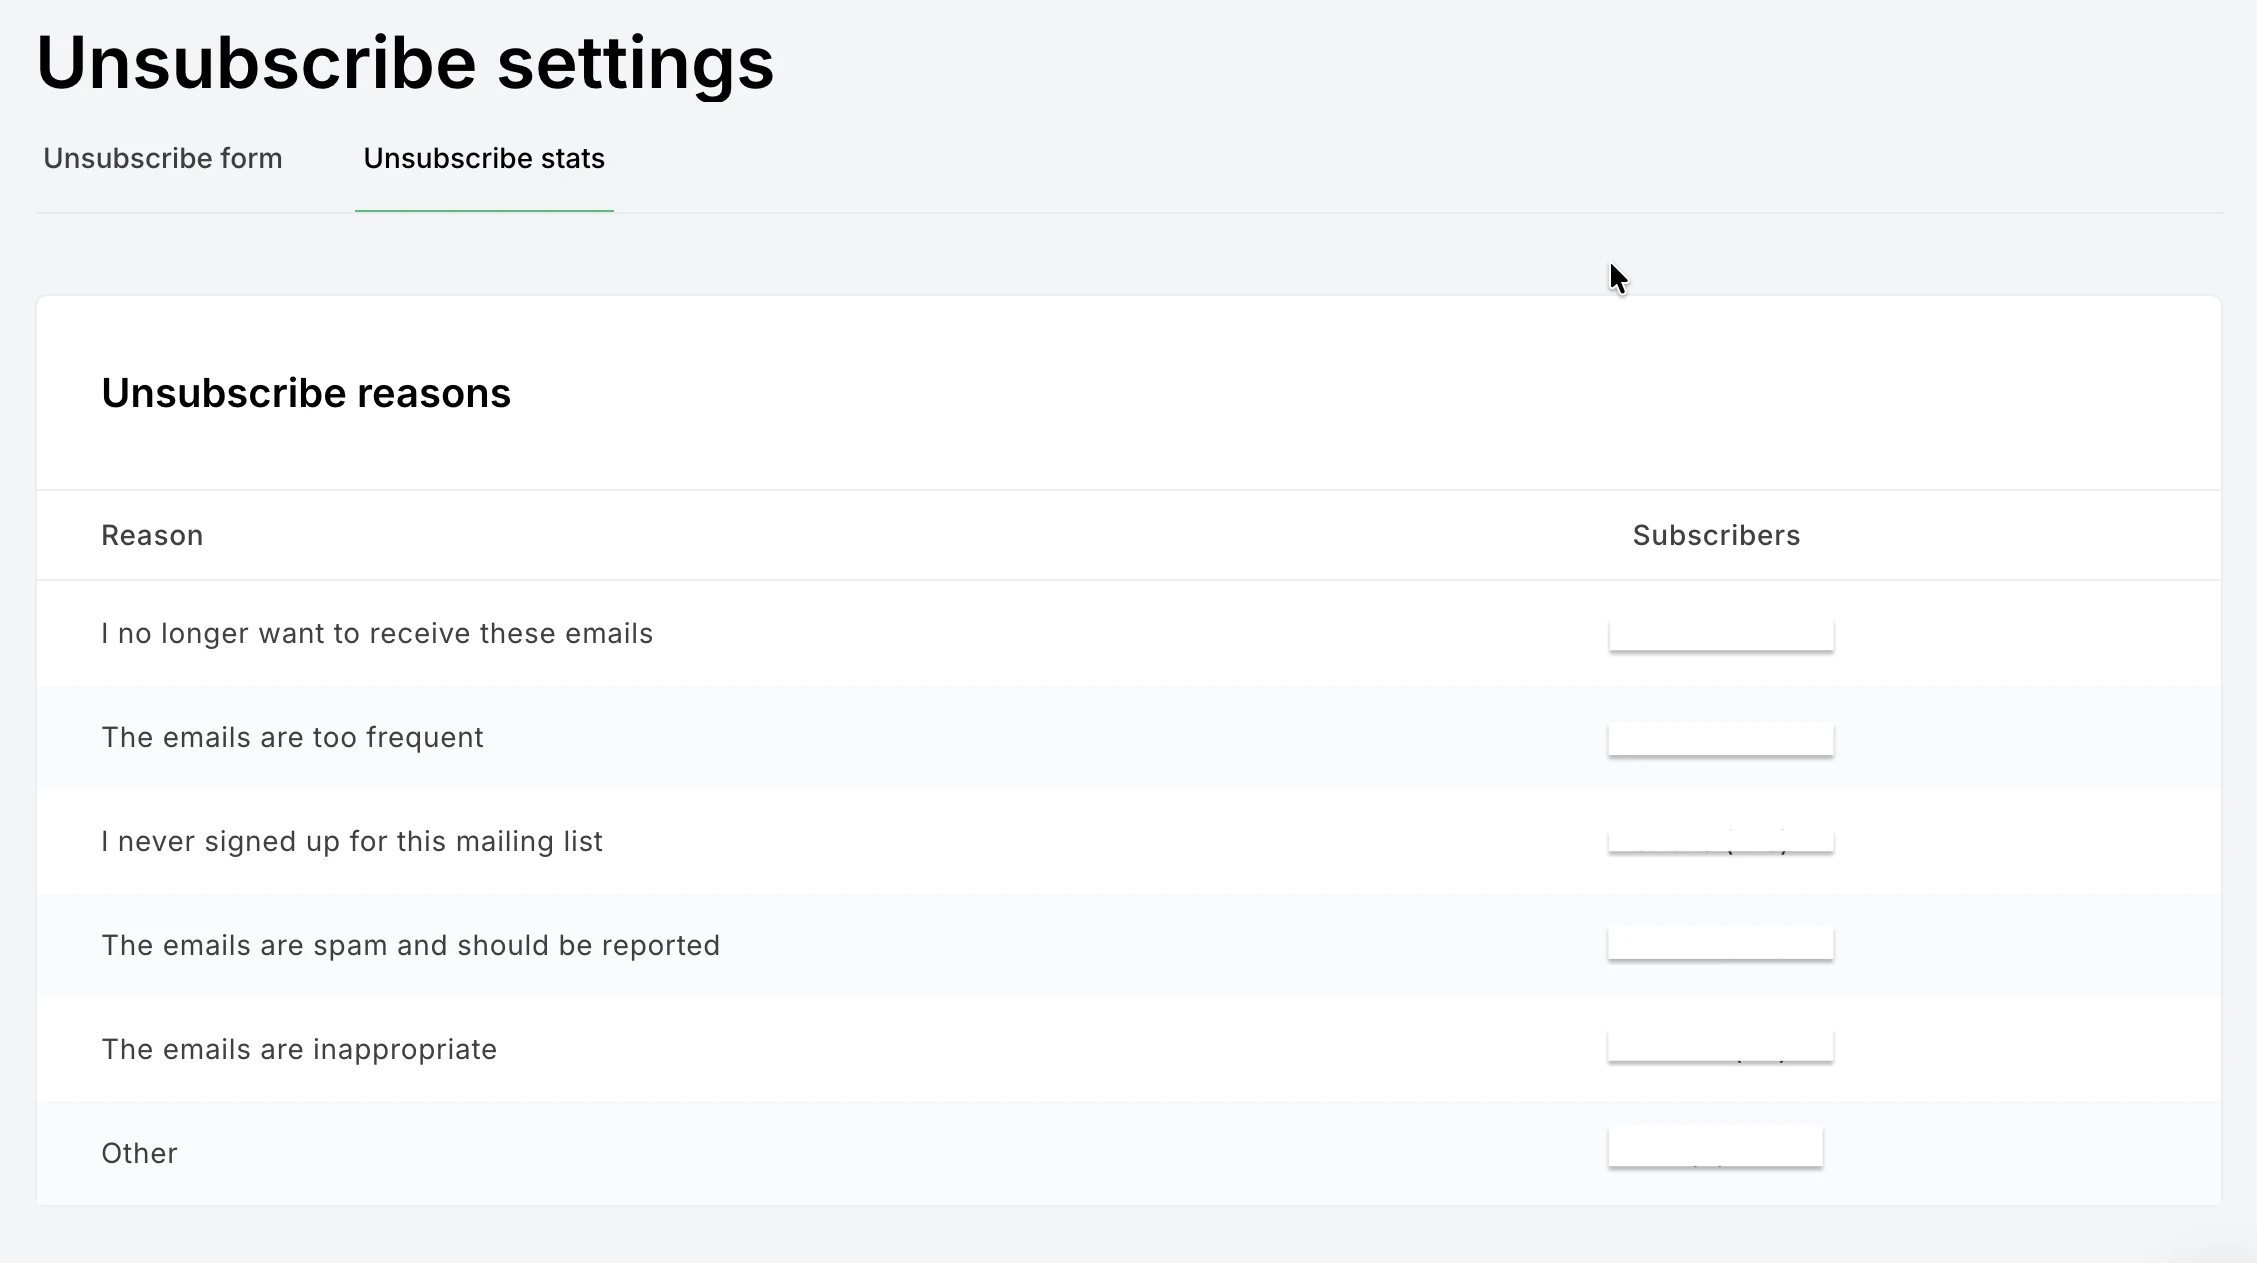Select the 'Other' reason row

tap(139, 1152)
